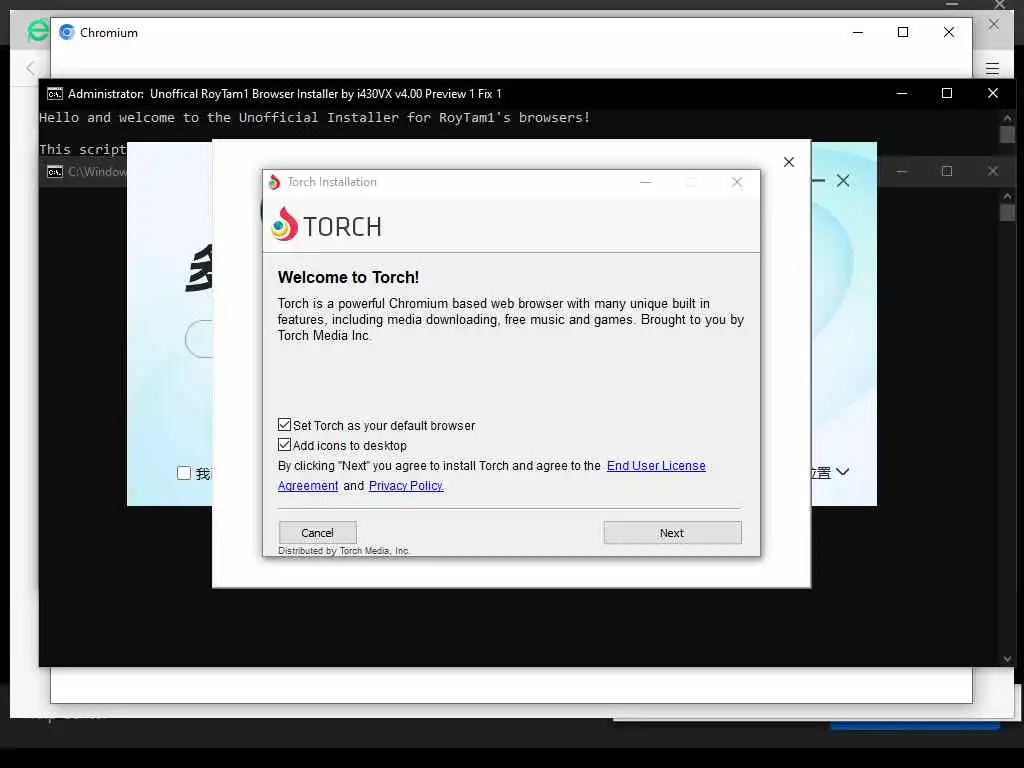This screenshot has height=768, width=1024.
Task: Close the Administrator command prompt window
Action: tap(993, 93)
